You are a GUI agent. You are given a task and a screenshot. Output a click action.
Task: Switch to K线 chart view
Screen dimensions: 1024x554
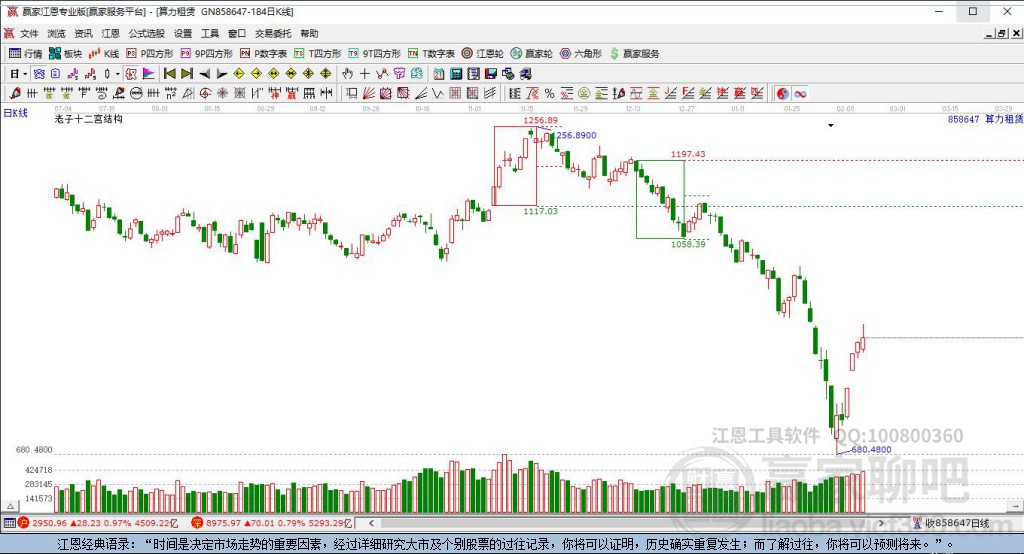(x=104, y=54)
